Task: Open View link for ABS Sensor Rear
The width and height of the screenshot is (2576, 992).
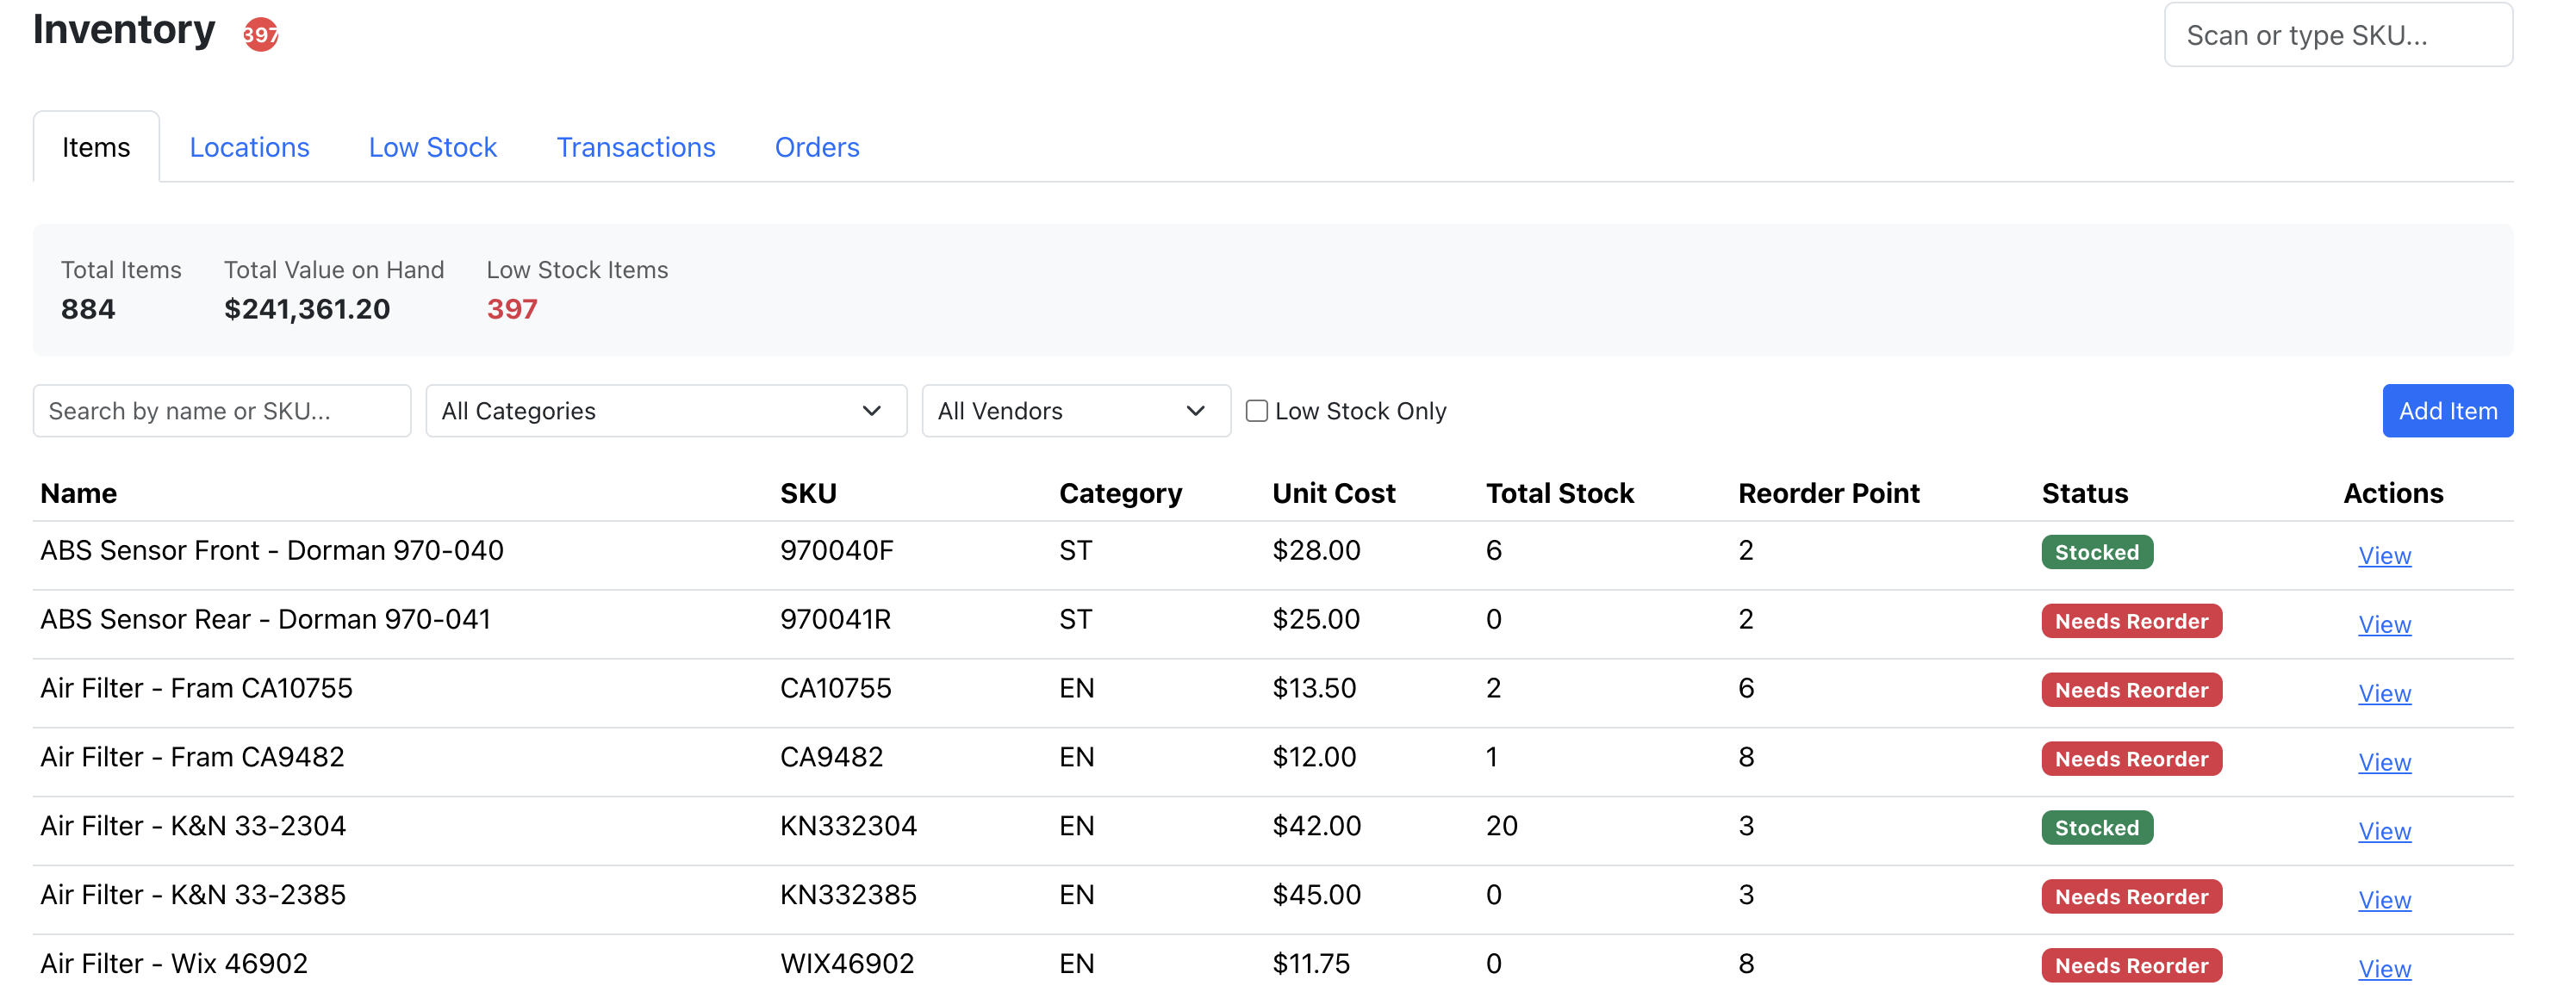Action: [x=2384, y=625]
